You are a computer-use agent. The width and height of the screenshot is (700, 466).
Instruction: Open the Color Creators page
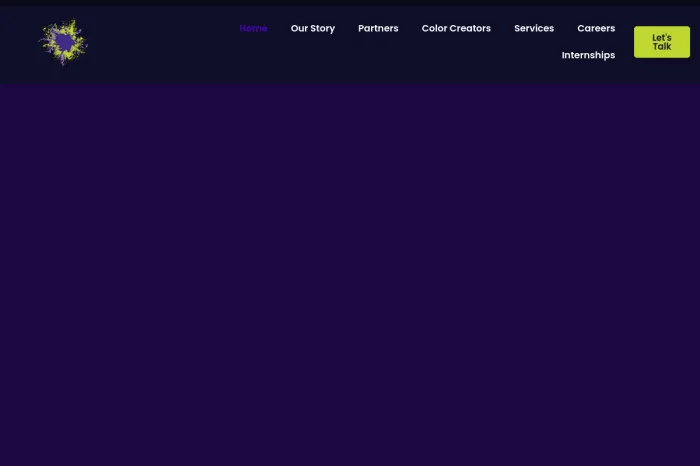click(456, 28)
